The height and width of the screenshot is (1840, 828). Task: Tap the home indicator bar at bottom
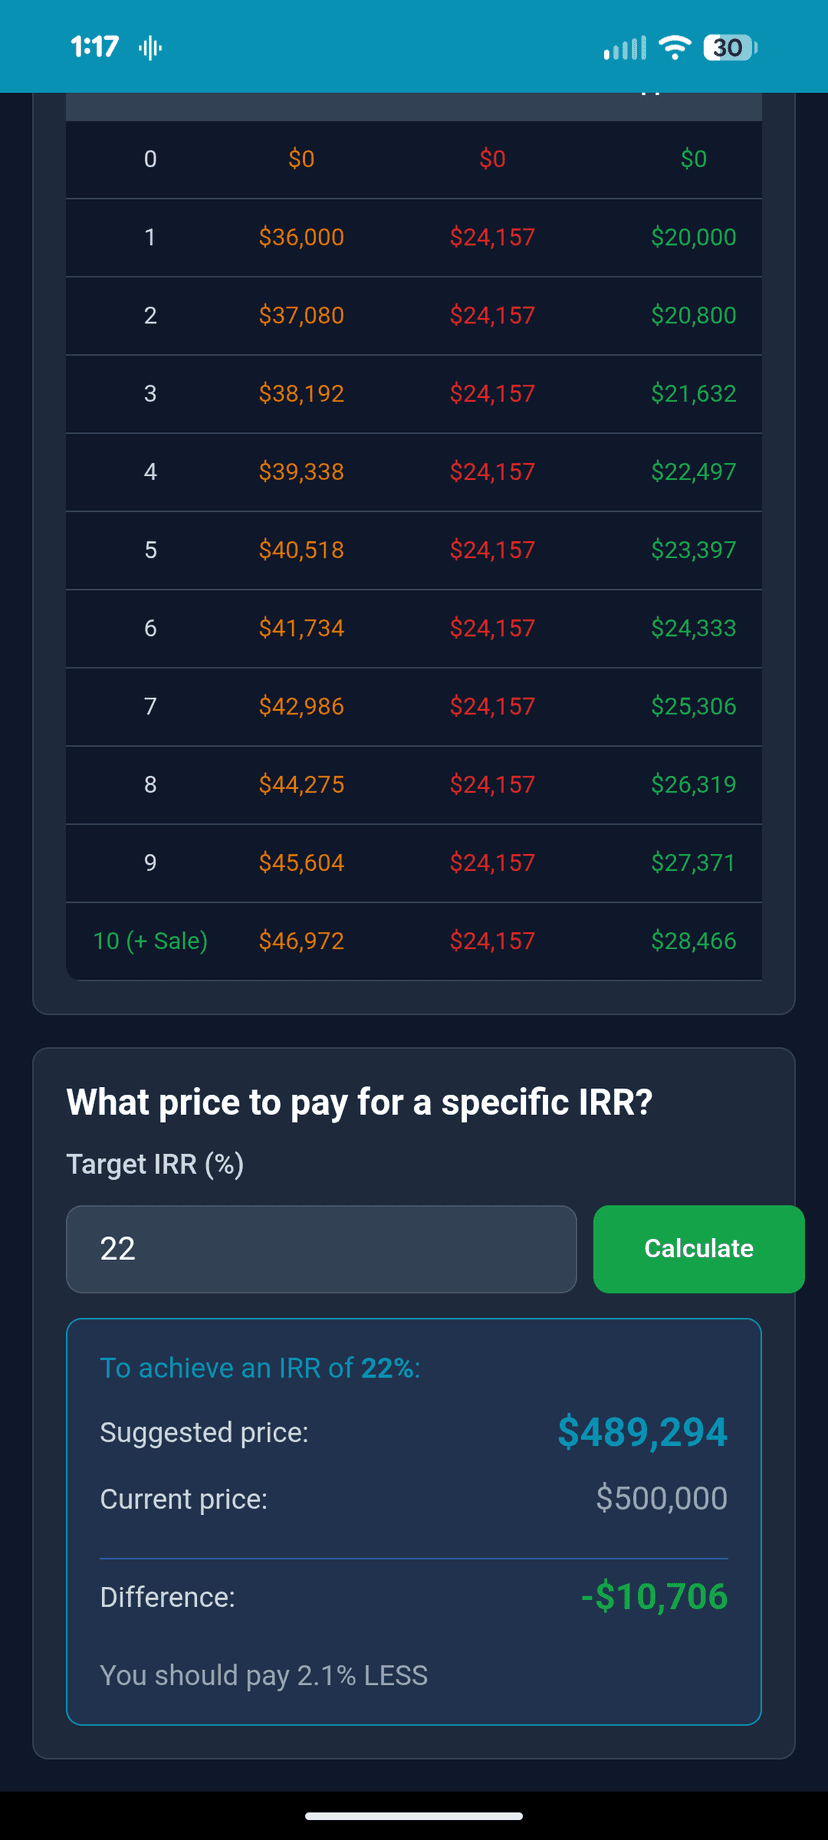pos(414,1815)
